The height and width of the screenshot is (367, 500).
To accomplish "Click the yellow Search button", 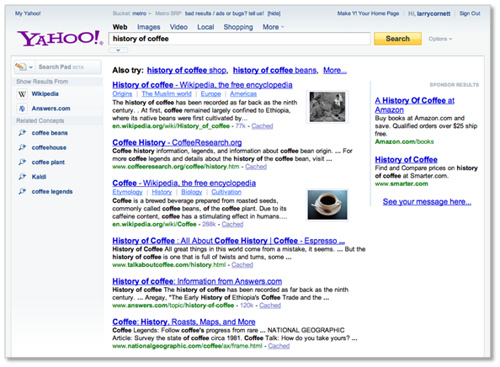I will [x=398, y=39].
